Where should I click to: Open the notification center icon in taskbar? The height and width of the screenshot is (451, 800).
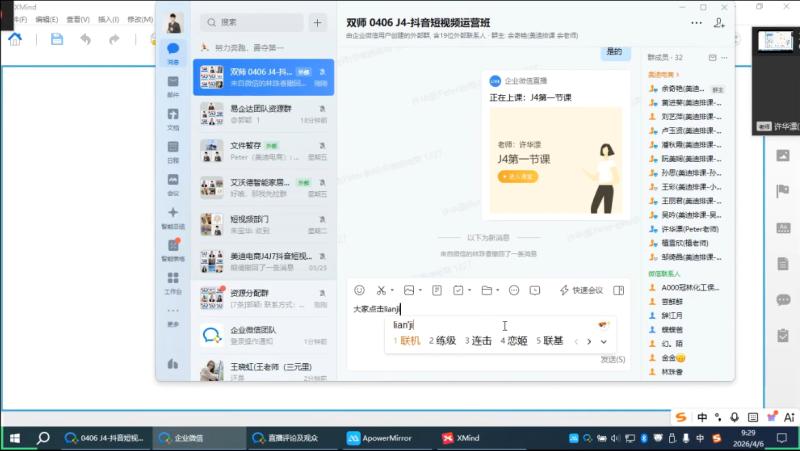tap(782, 438)
